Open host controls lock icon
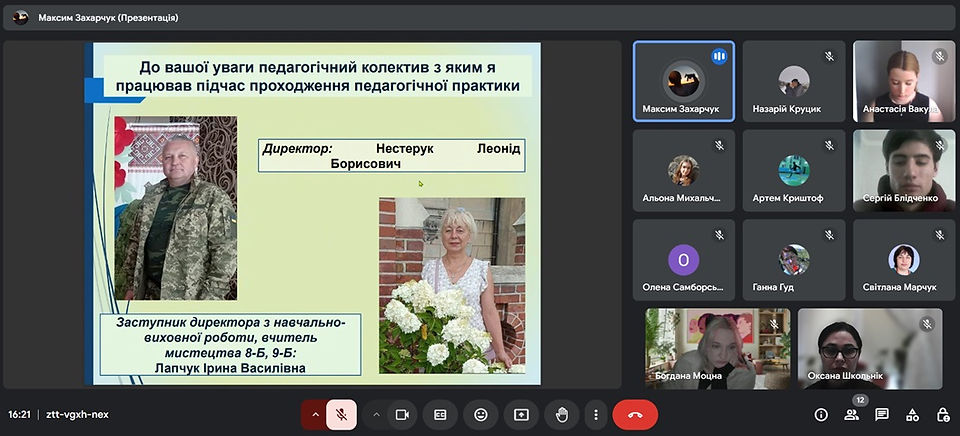This screenshot has height=436, width=960. click(943, 415)
